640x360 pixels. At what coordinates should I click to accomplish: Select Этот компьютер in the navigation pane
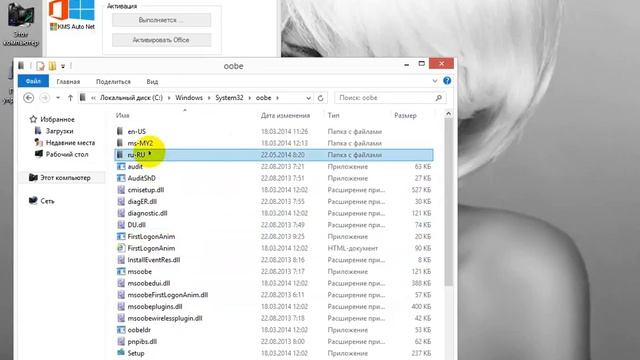click(x=65, y=178)
